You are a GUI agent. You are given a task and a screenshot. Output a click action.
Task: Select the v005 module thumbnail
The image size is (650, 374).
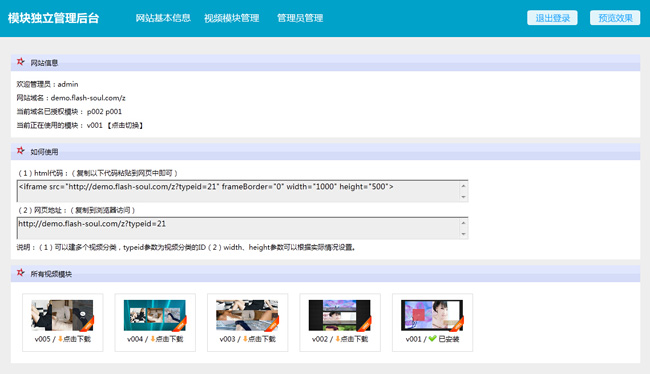63,315
